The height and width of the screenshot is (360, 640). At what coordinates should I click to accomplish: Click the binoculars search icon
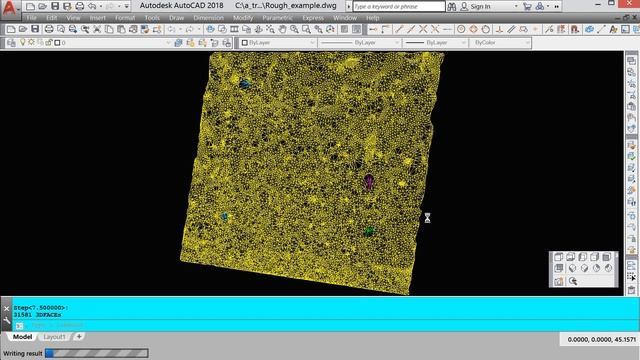[451, 6]
